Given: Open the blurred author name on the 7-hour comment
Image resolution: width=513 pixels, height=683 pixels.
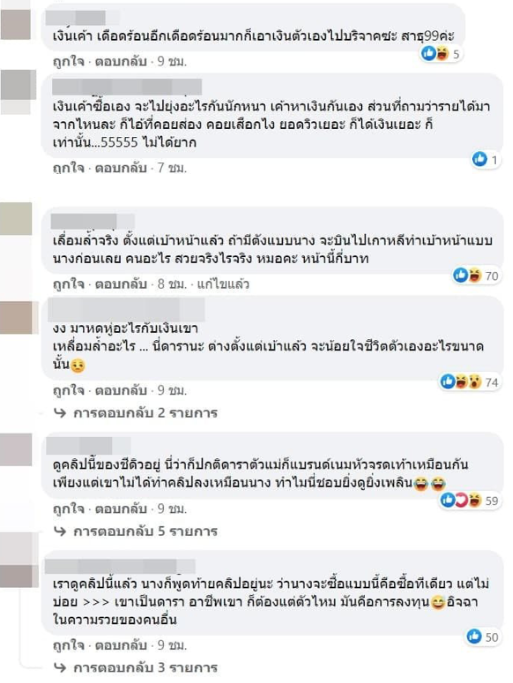Looking at the screenshot, I should coord(127,87).
